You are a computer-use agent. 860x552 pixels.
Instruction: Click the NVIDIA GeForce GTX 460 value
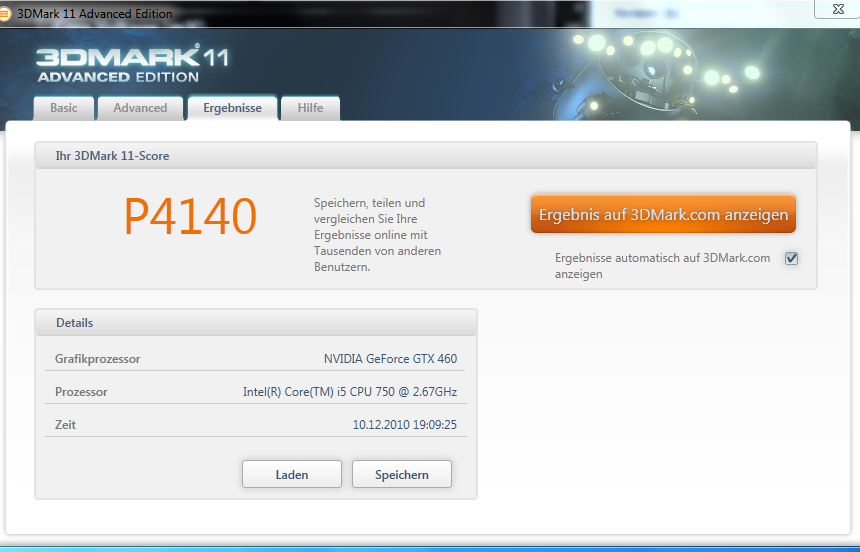click(390, 359)
